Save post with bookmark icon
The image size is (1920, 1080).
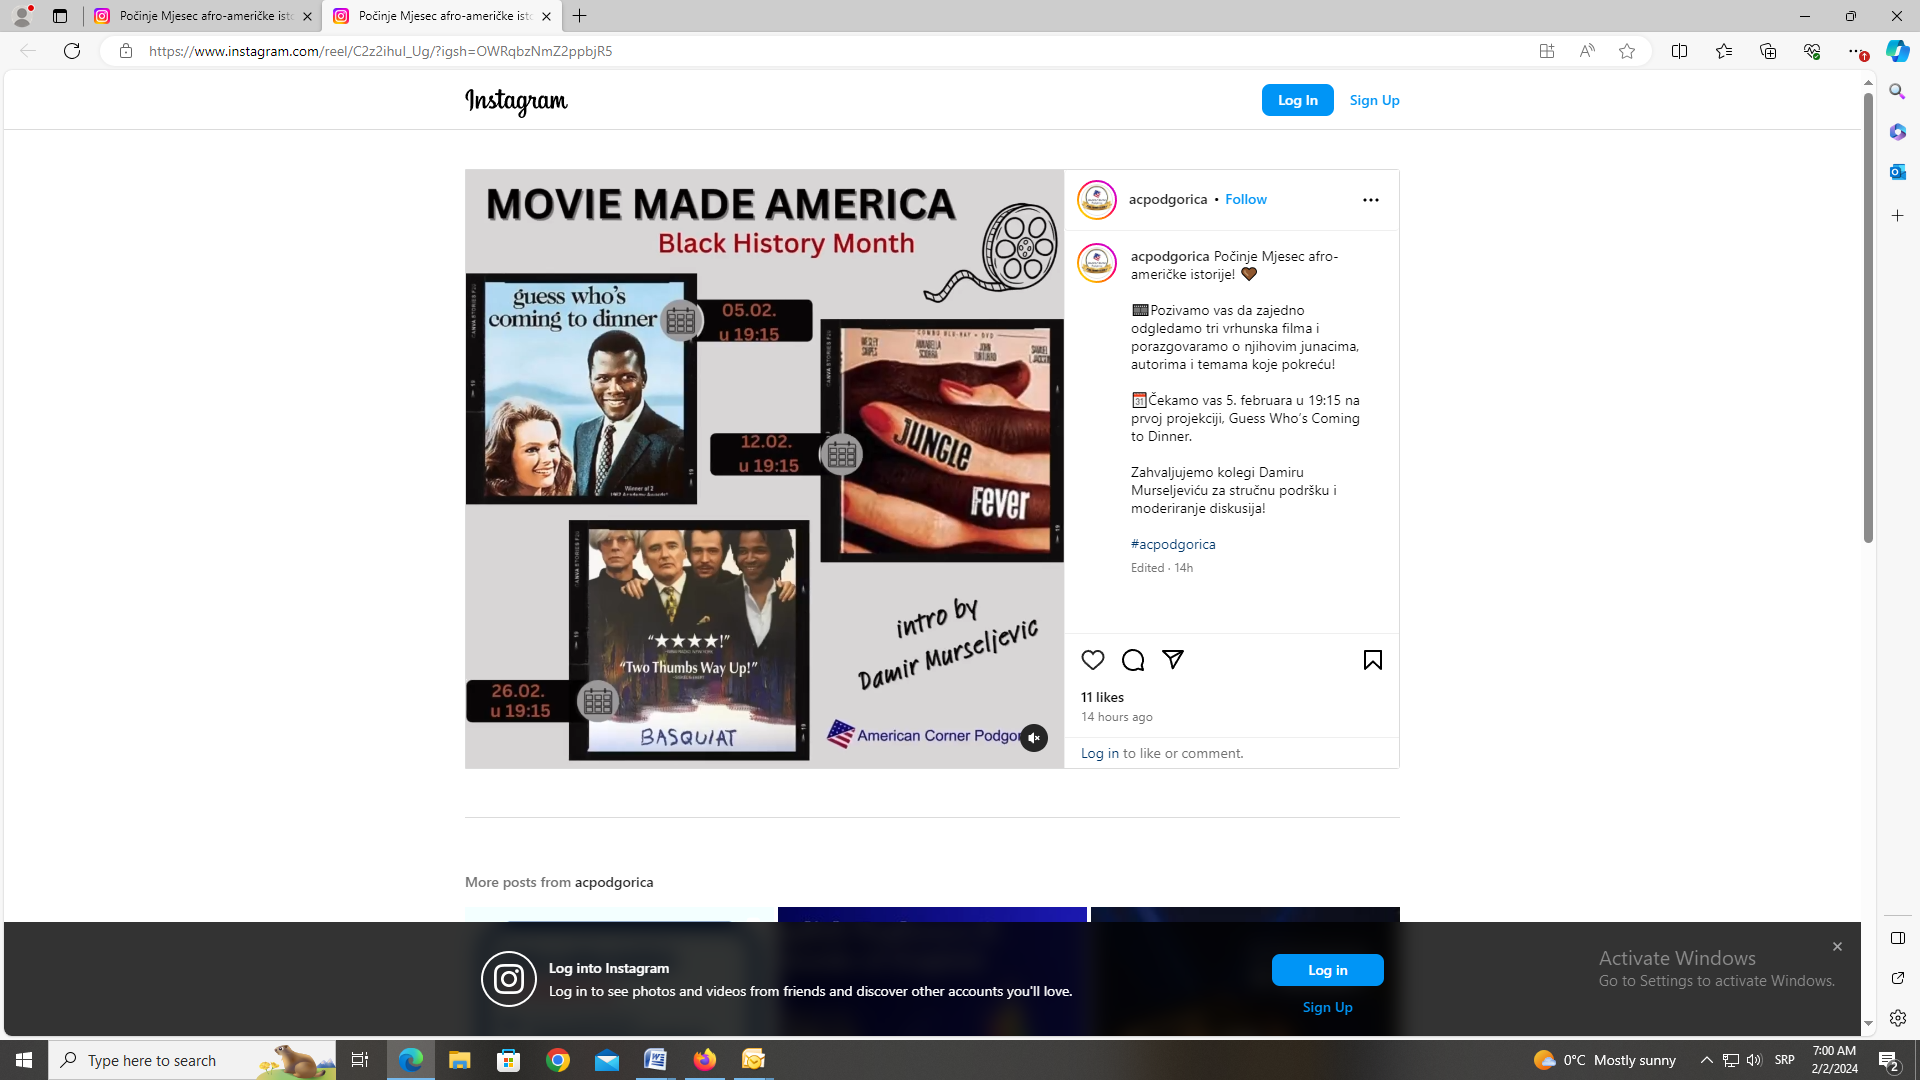click(x=1372, y=660)
